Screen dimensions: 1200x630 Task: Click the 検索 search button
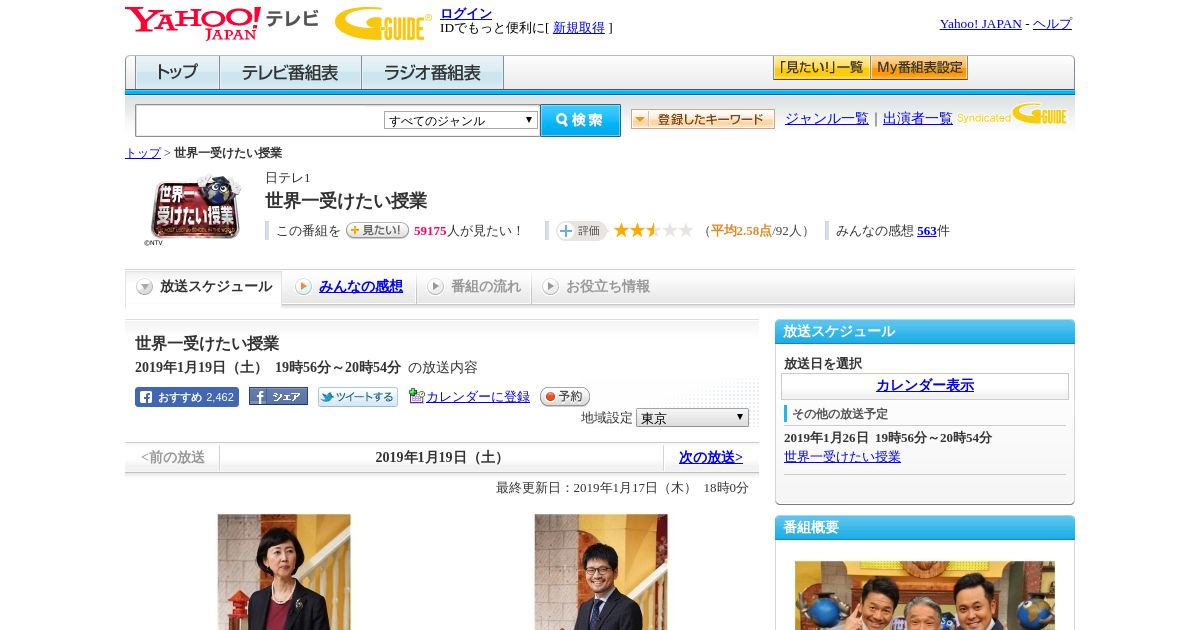(580, 120)
